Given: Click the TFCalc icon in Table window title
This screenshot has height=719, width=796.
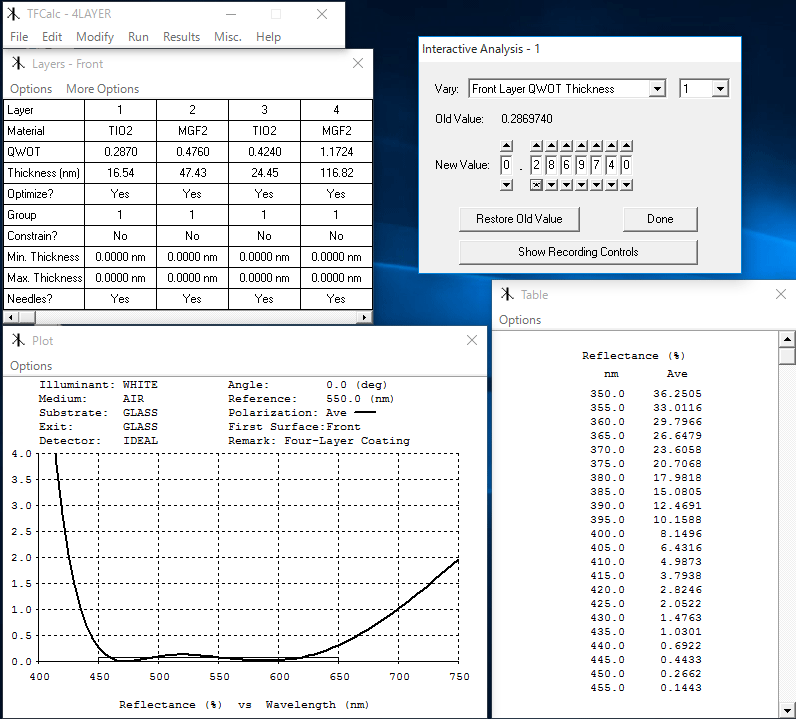Looking at the screenshot, I should click(508, 295).
